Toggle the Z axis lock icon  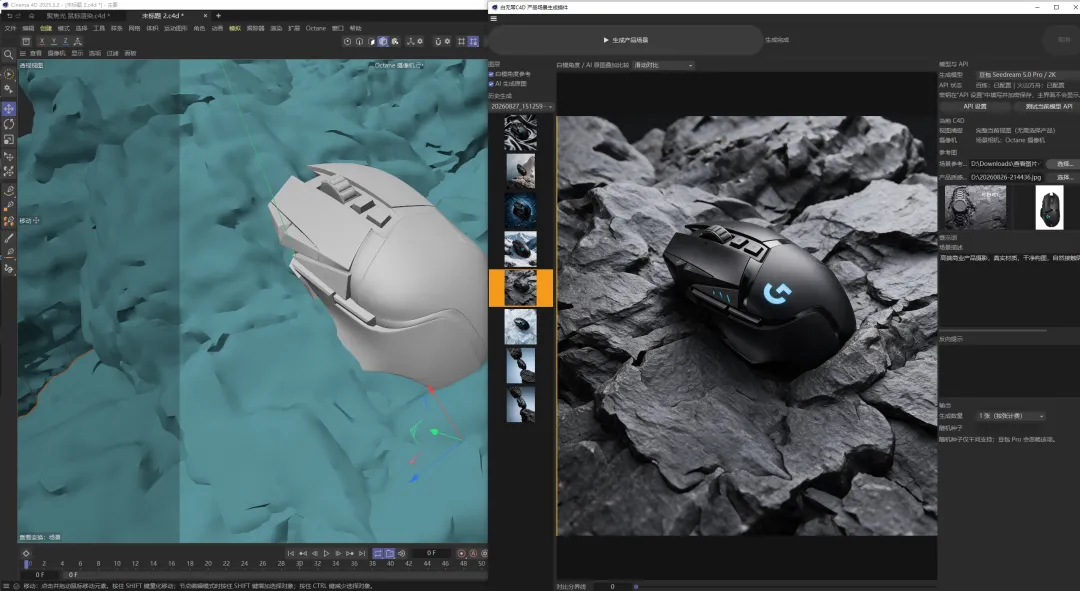(65, 41)
